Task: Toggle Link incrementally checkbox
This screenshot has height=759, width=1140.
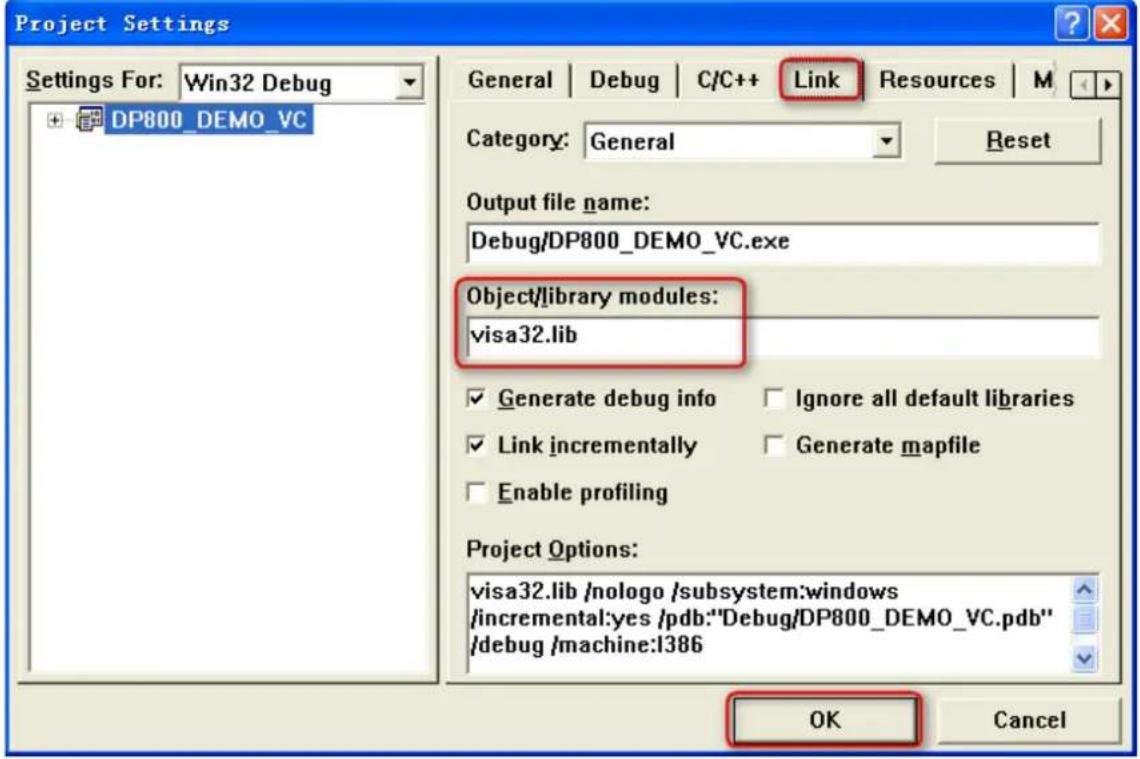Action: click(476, 445)
